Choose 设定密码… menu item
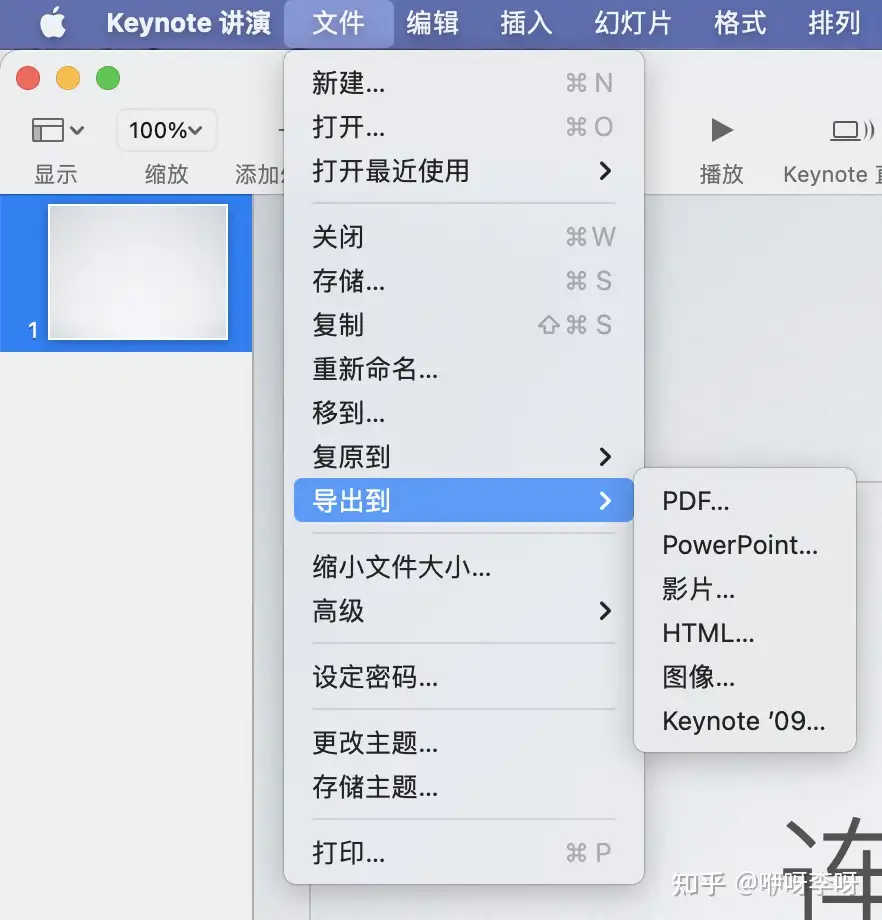The height and width of the screenshot is (920, 882). click(x=464, y=677)
